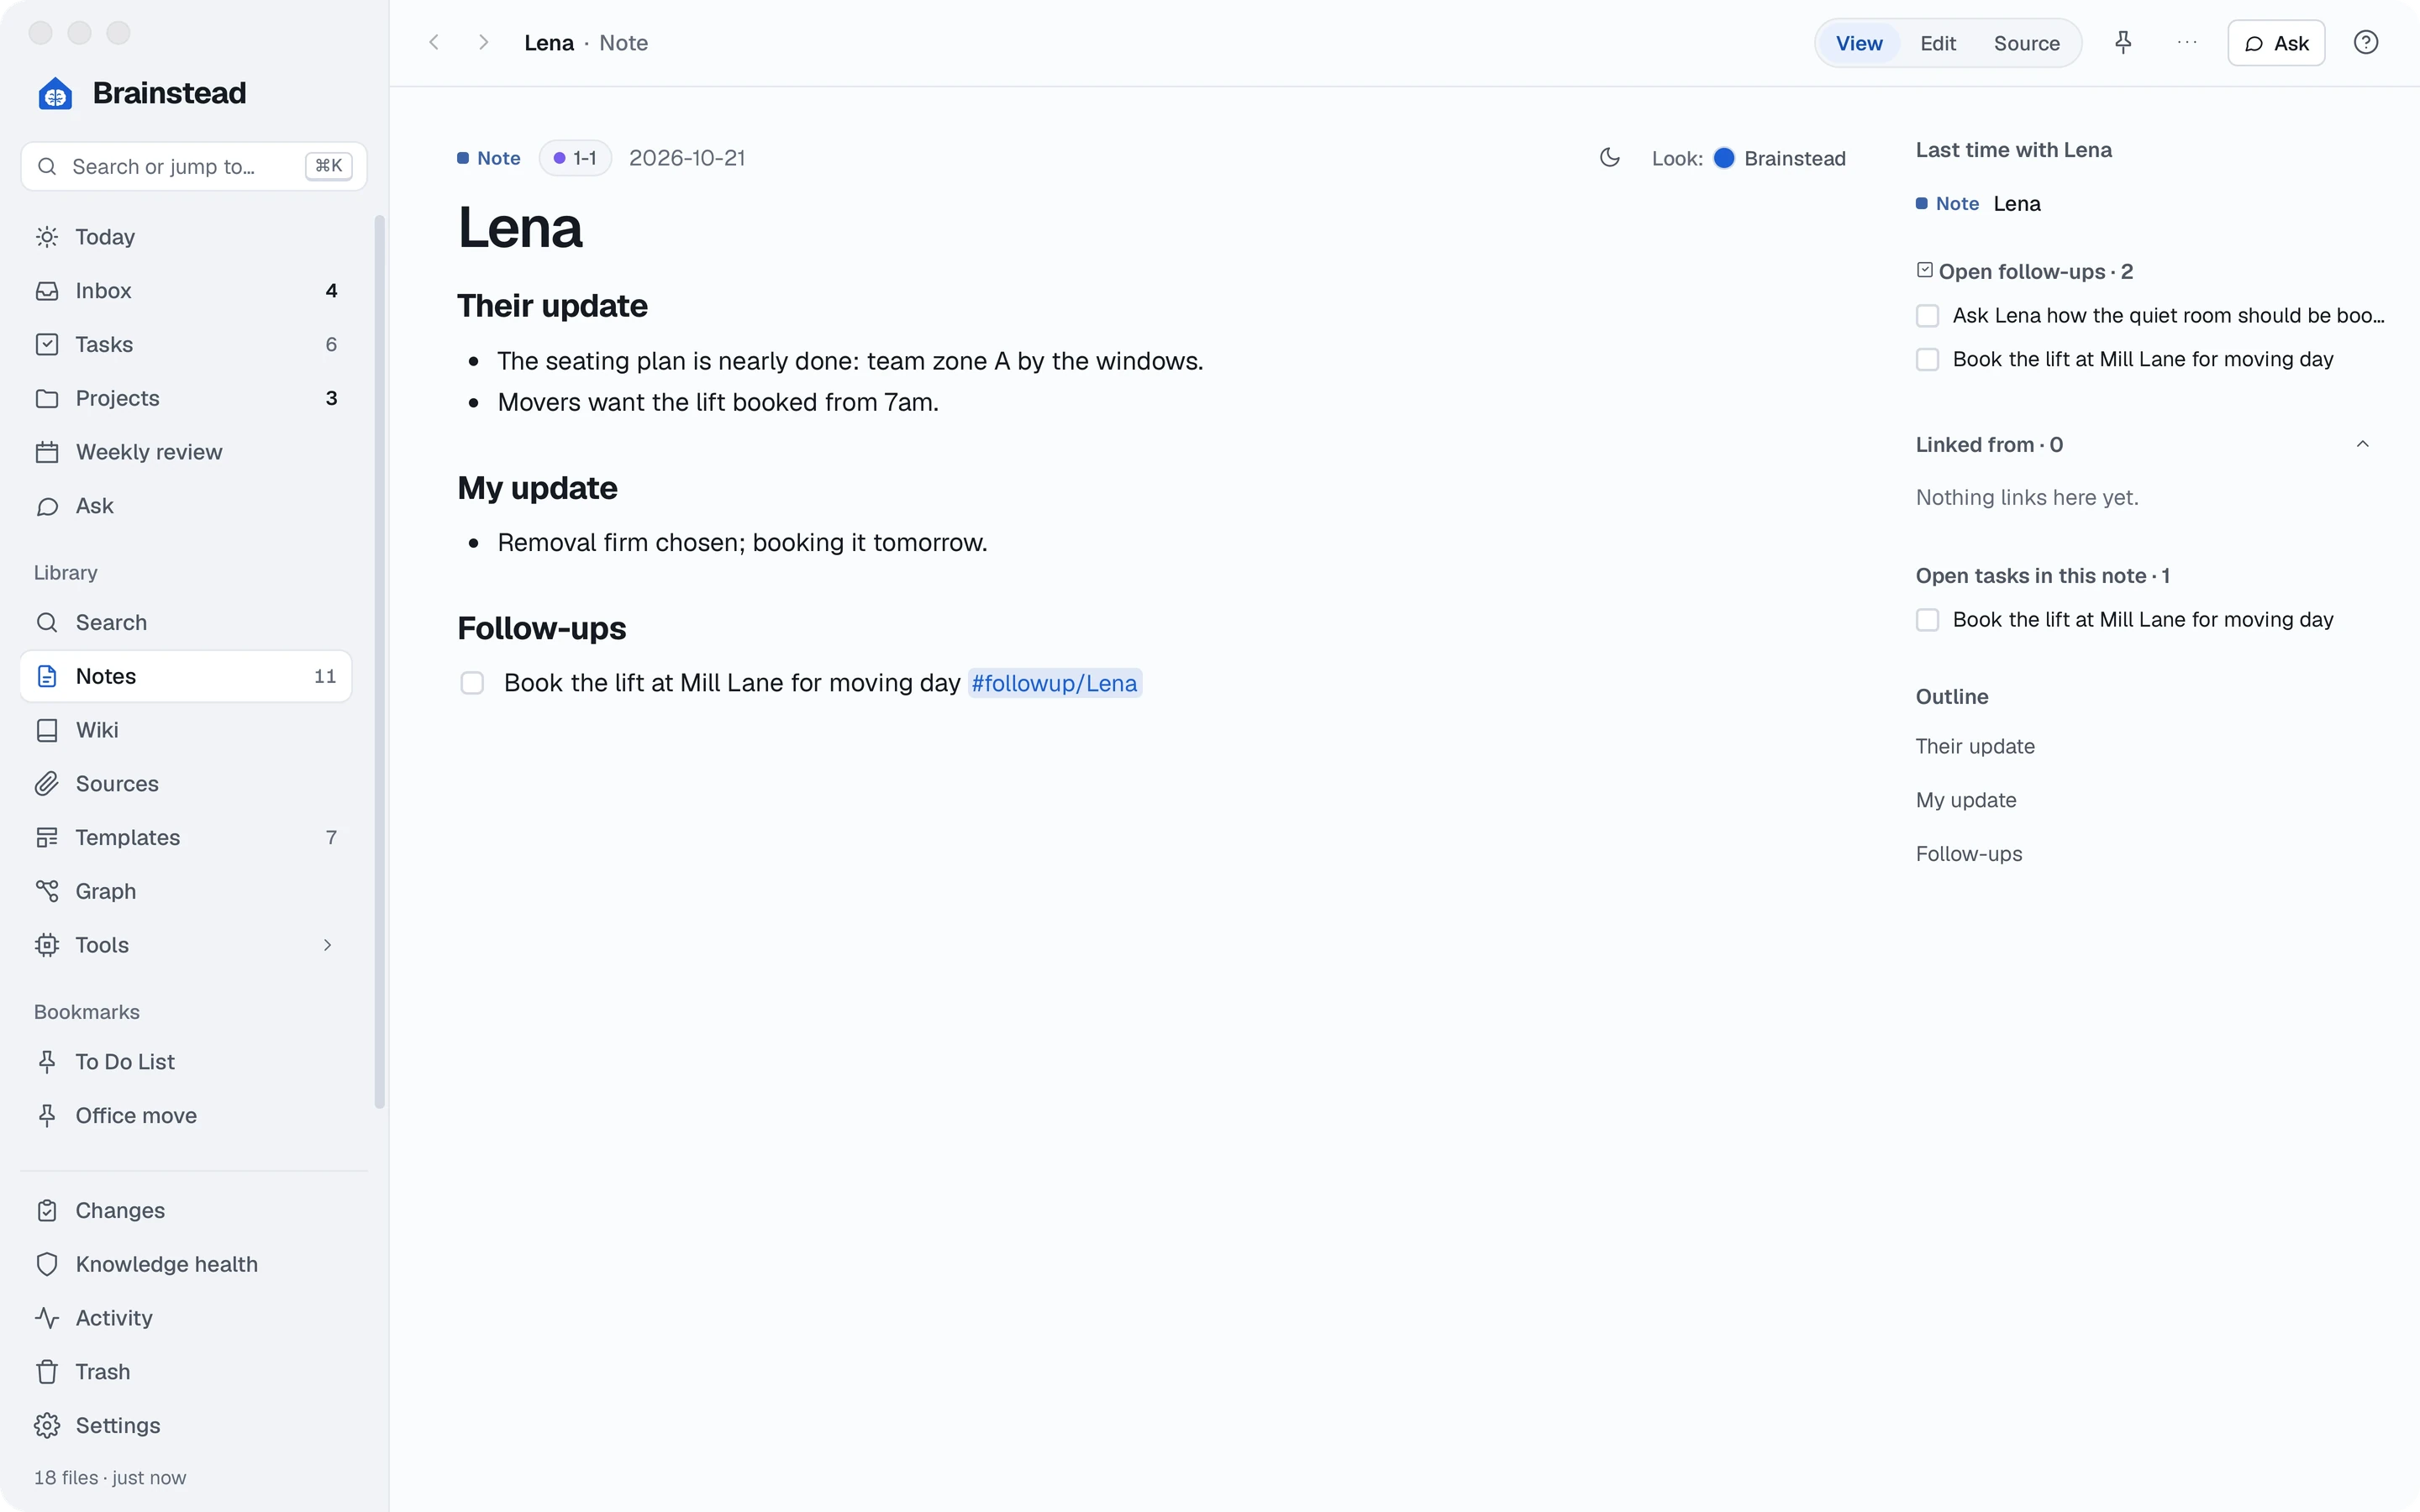
Task: Expand the Tools sidebar item chevron
Action: [x=327, y=945]
